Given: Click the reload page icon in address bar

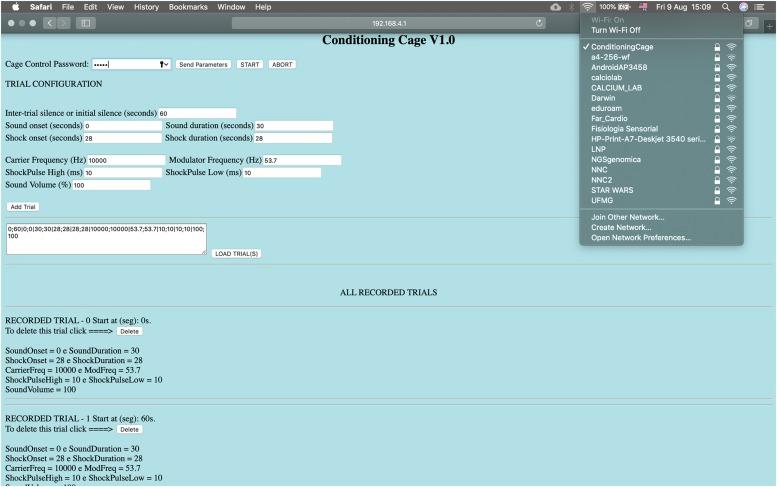Looking at the screenshot, I should coord(540,23).
